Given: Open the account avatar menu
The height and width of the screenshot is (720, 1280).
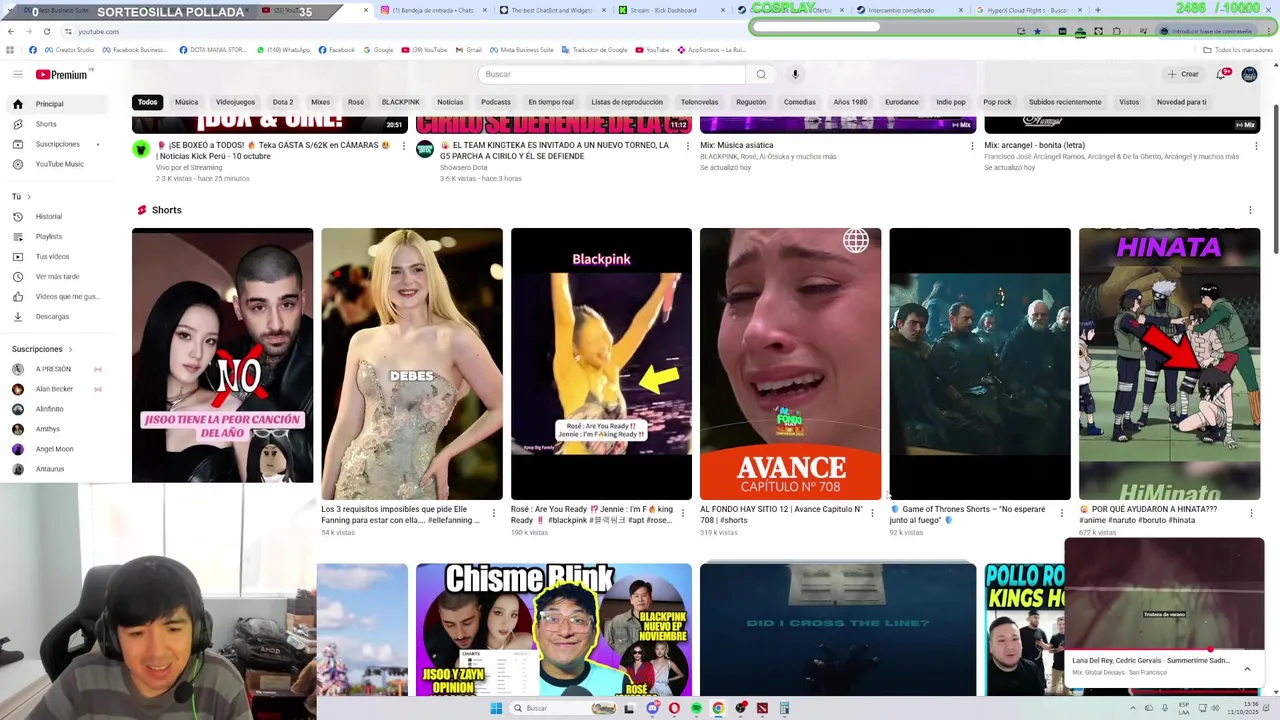Looking at the screenshot, I should click(1249, 74).
